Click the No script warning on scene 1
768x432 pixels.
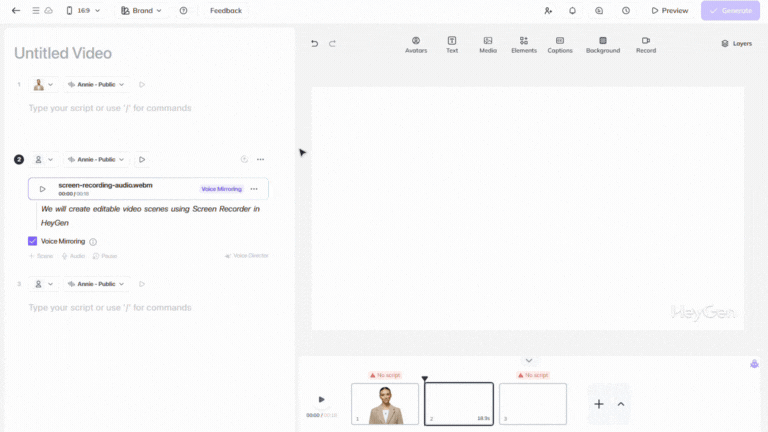385,375
